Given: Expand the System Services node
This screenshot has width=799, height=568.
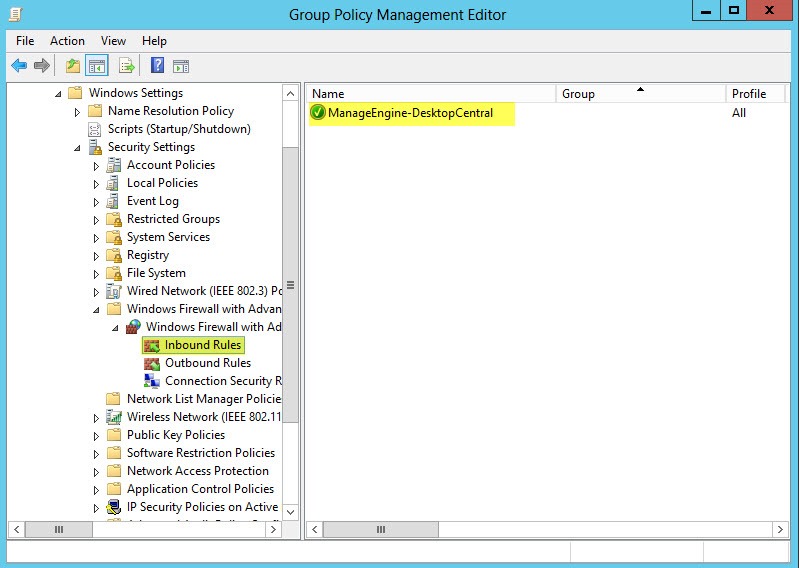Looking at the screenshot, I should pyautogui.click(x=96, y=238).
